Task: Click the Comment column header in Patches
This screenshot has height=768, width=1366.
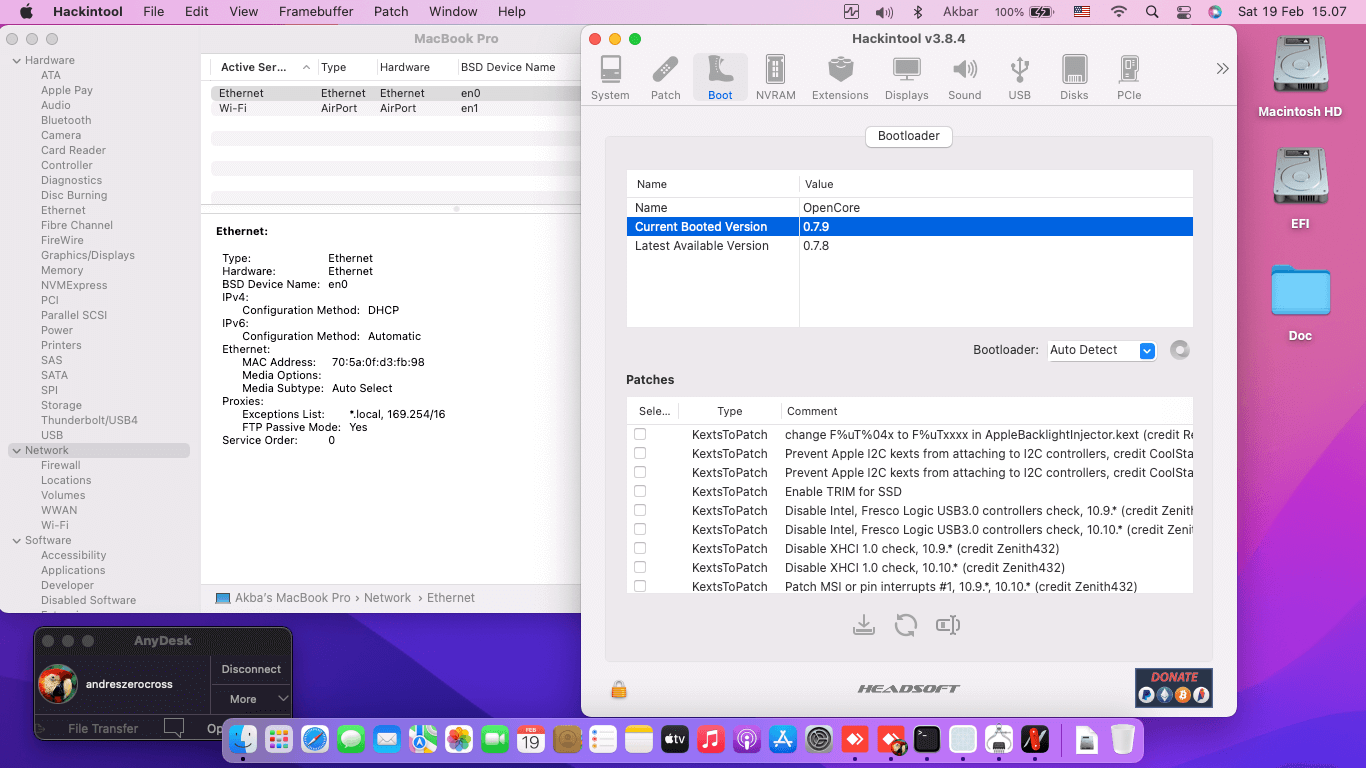Action: 812,411
